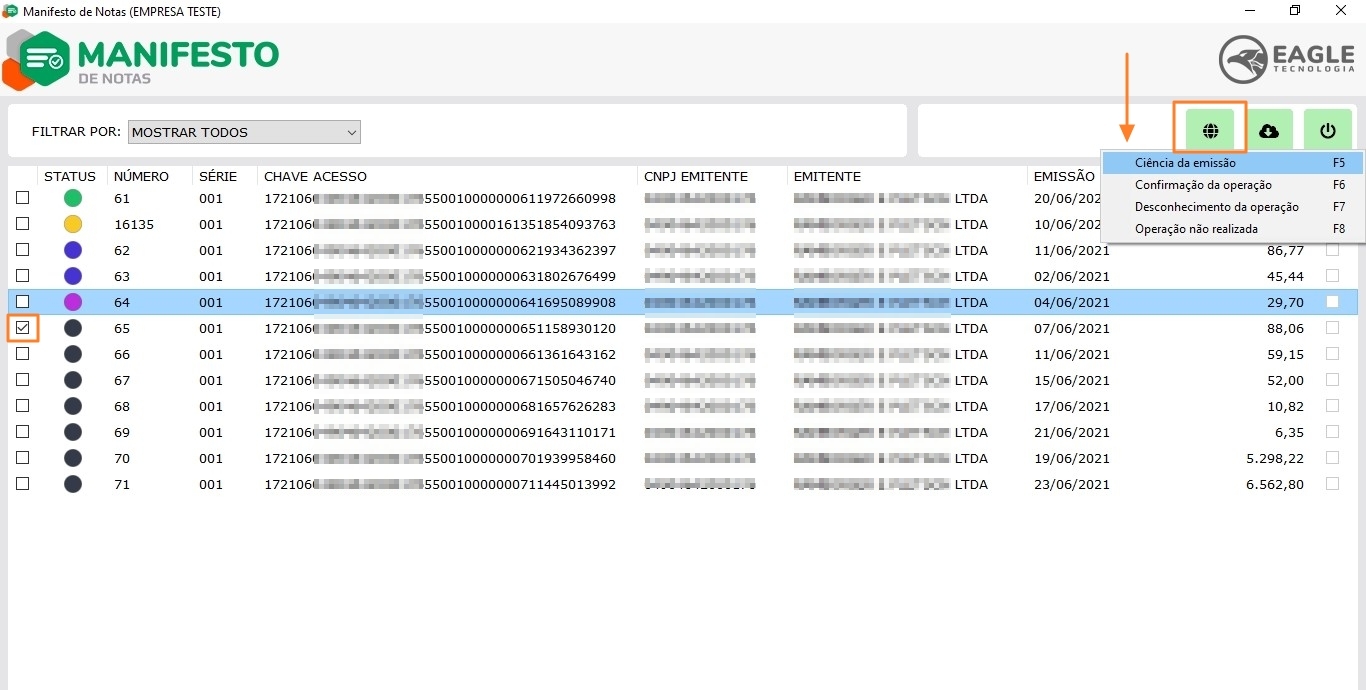Toggle right-side checkbox on row 68
This screenshot has width=1366, height=690.
point(1332,406)
